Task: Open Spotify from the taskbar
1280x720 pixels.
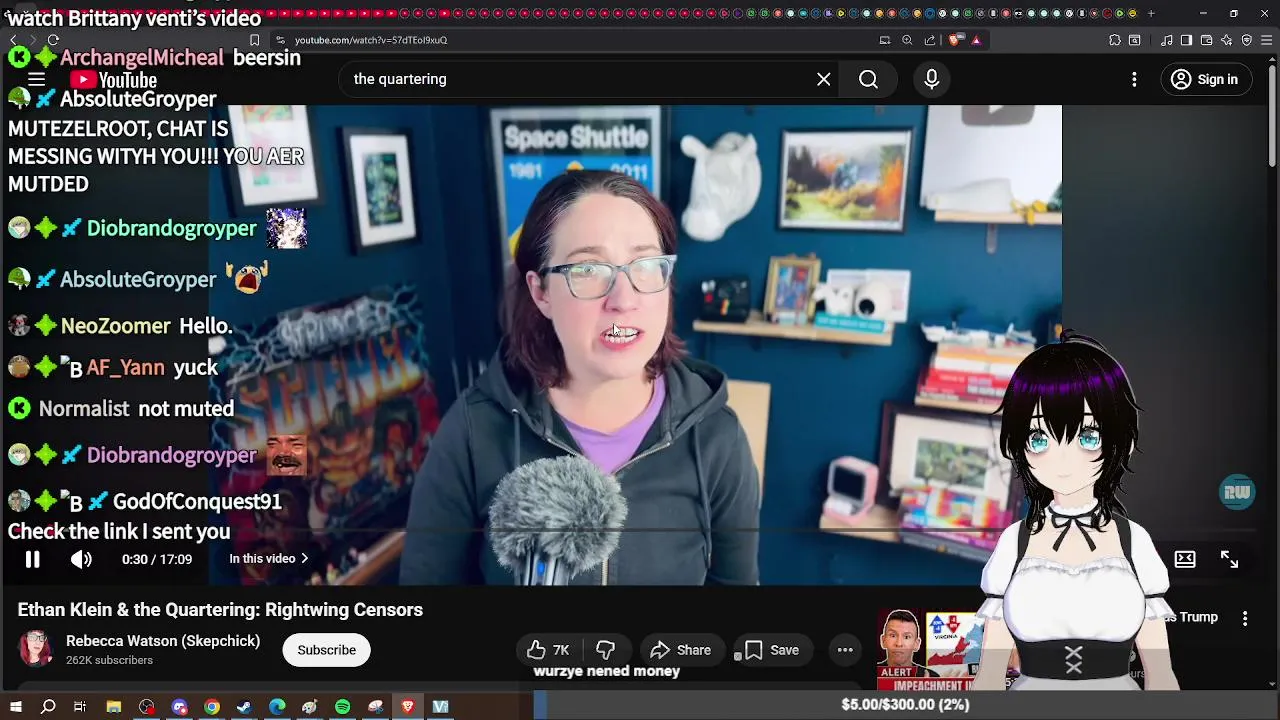Action: (x=342, y=707)
